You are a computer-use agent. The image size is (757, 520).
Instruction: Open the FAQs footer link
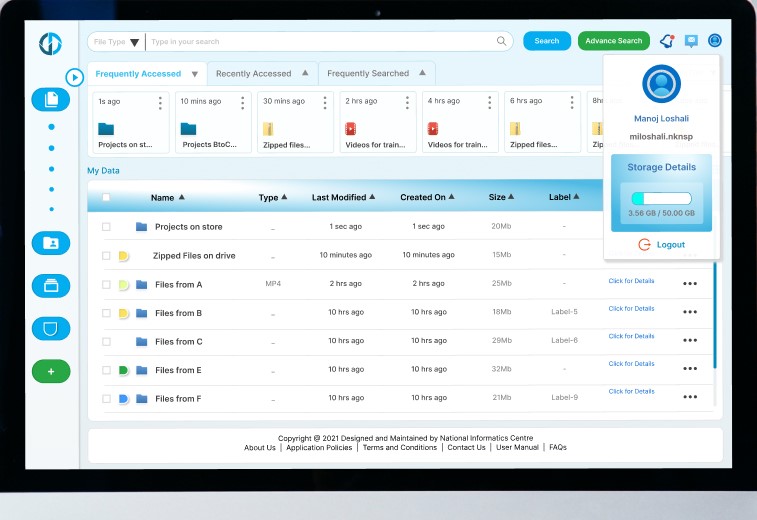558,448
